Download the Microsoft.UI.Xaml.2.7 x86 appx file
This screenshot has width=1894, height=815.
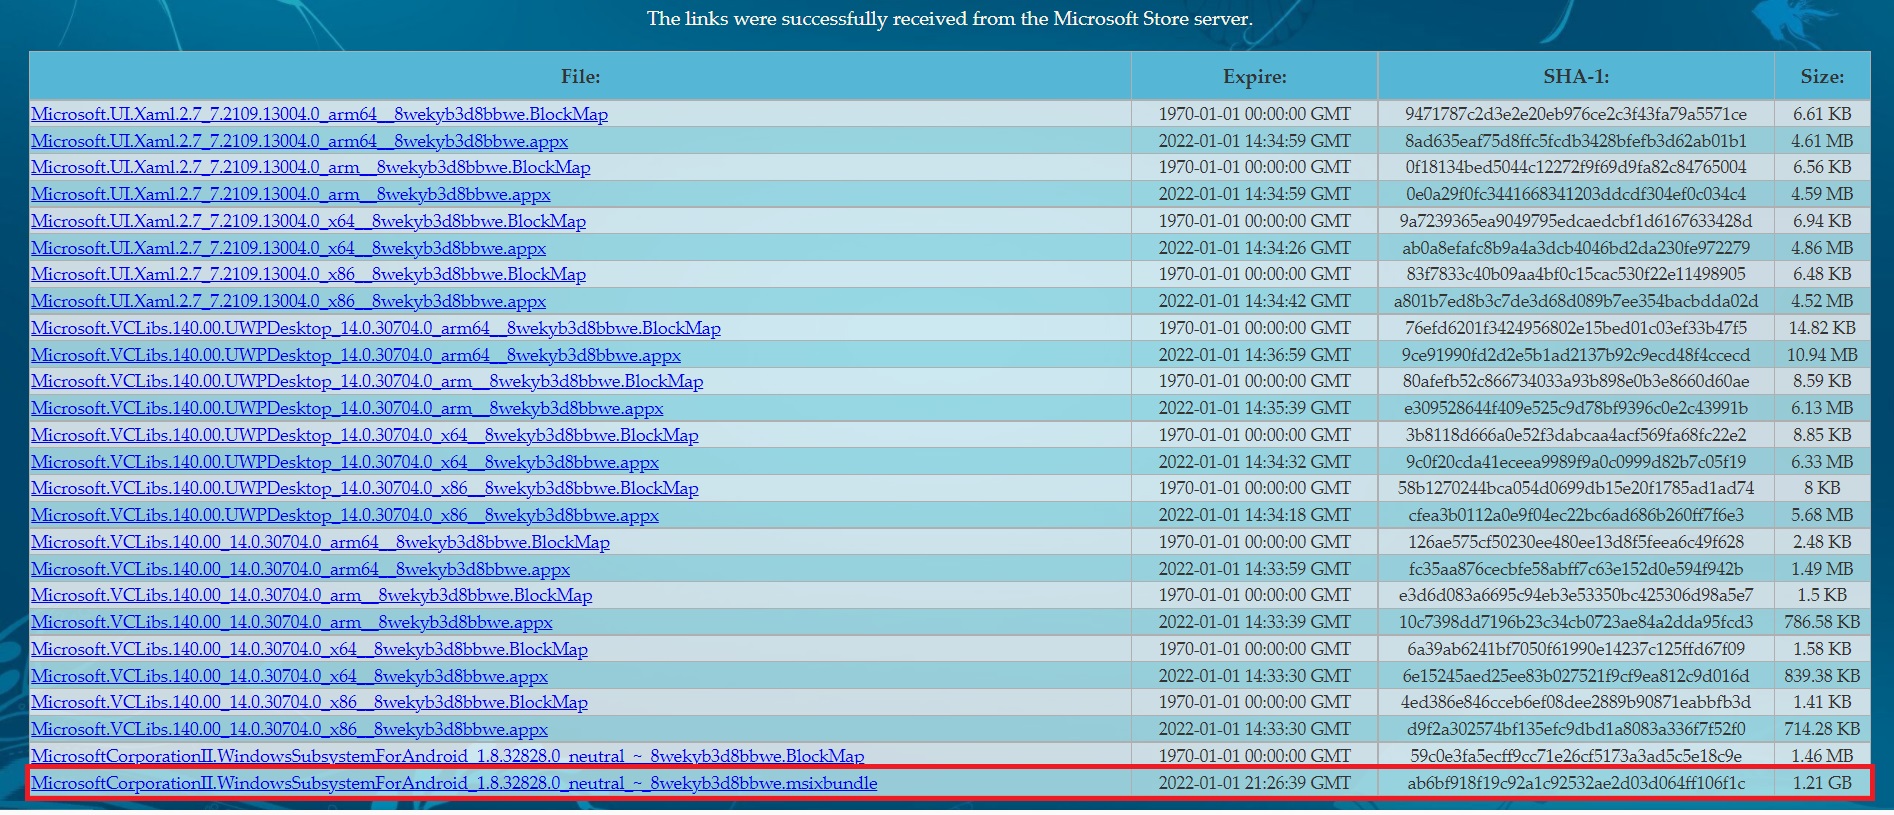tap(288, 301)
